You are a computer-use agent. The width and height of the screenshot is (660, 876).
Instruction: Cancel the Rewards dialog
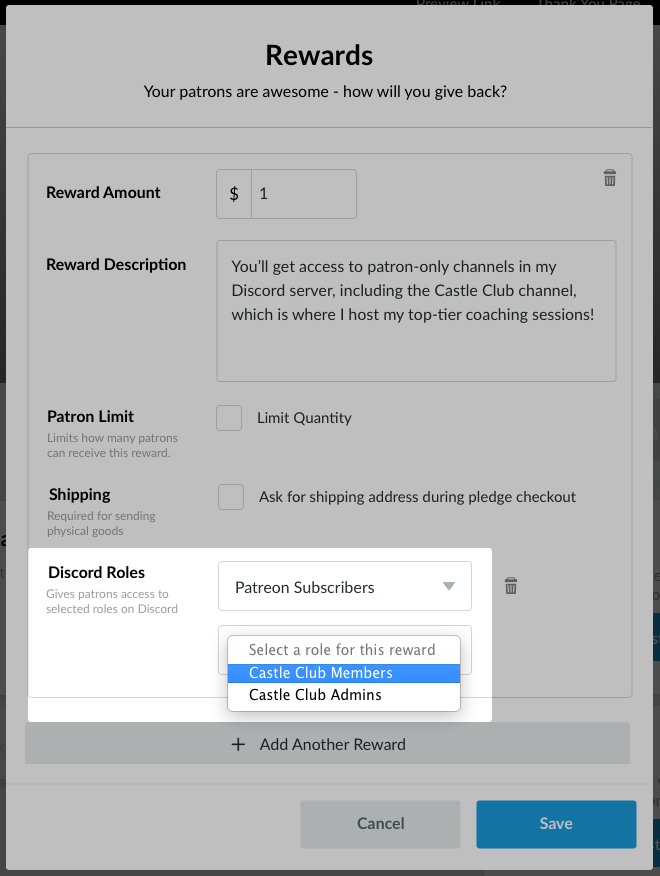point(381,824)
